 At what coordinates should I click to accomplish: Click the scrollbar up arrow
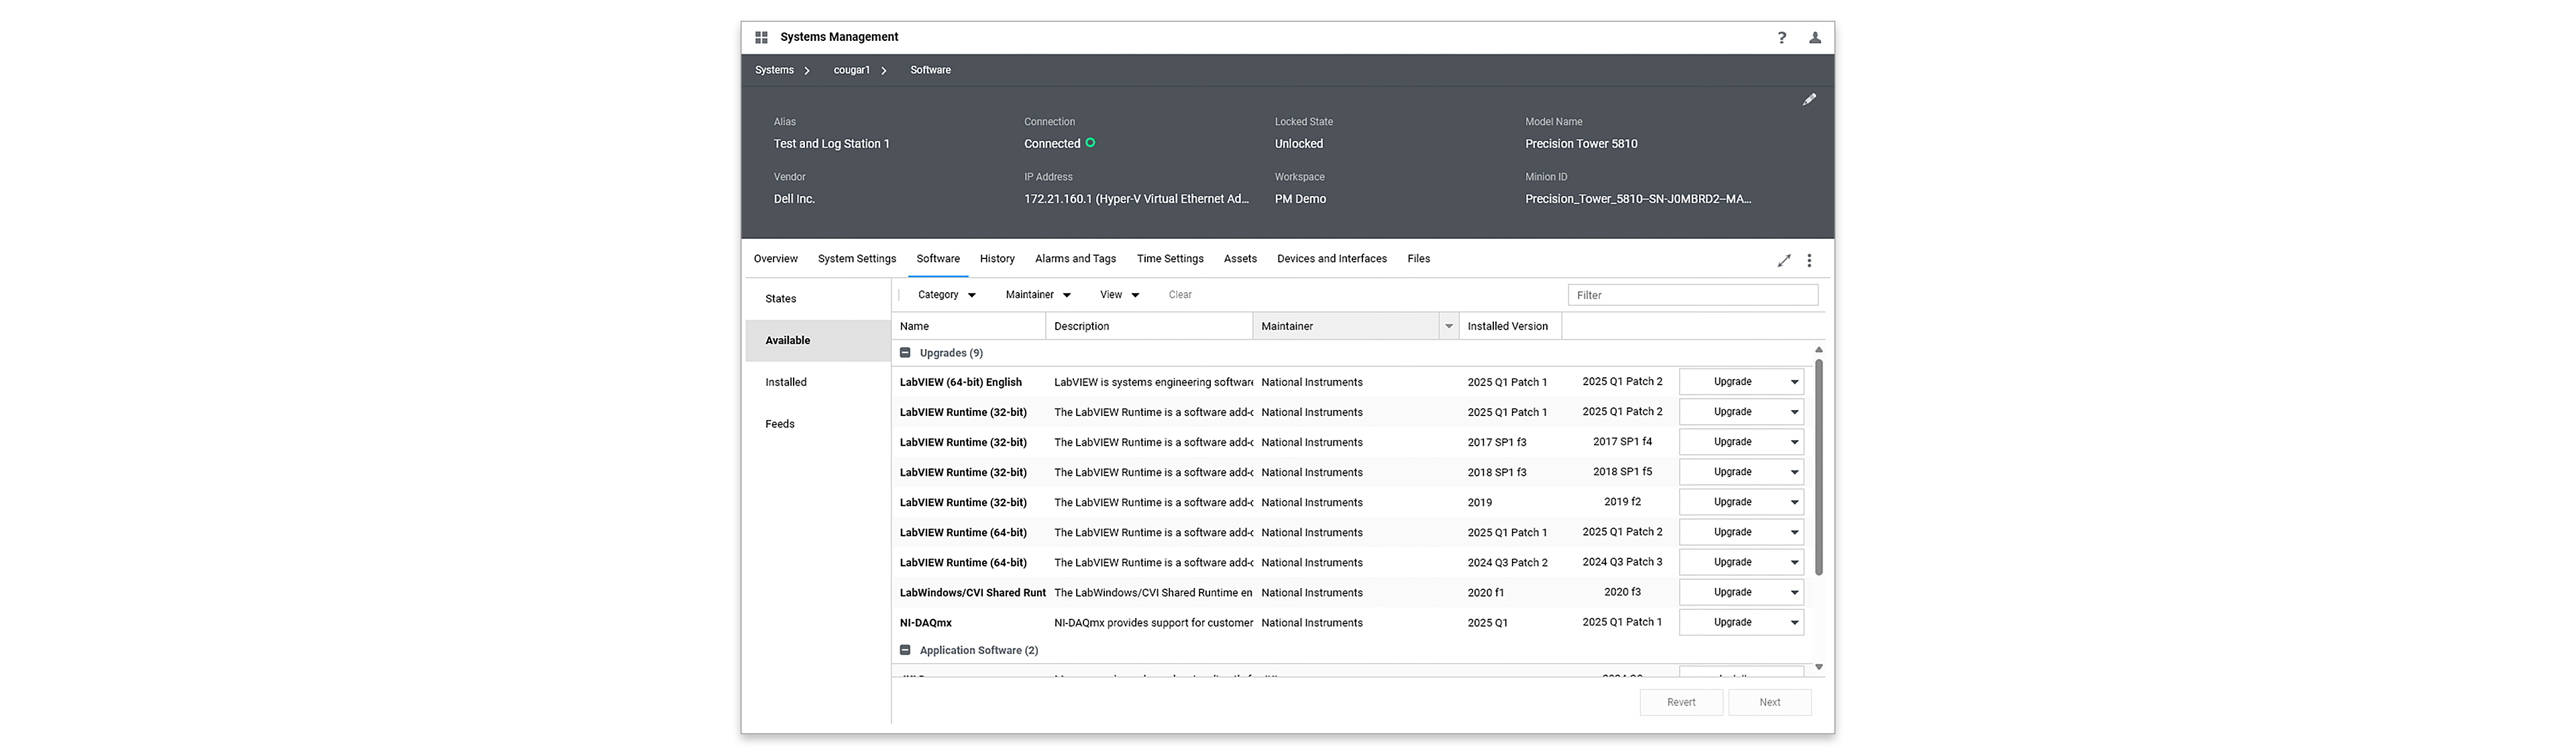[1818, 350]
